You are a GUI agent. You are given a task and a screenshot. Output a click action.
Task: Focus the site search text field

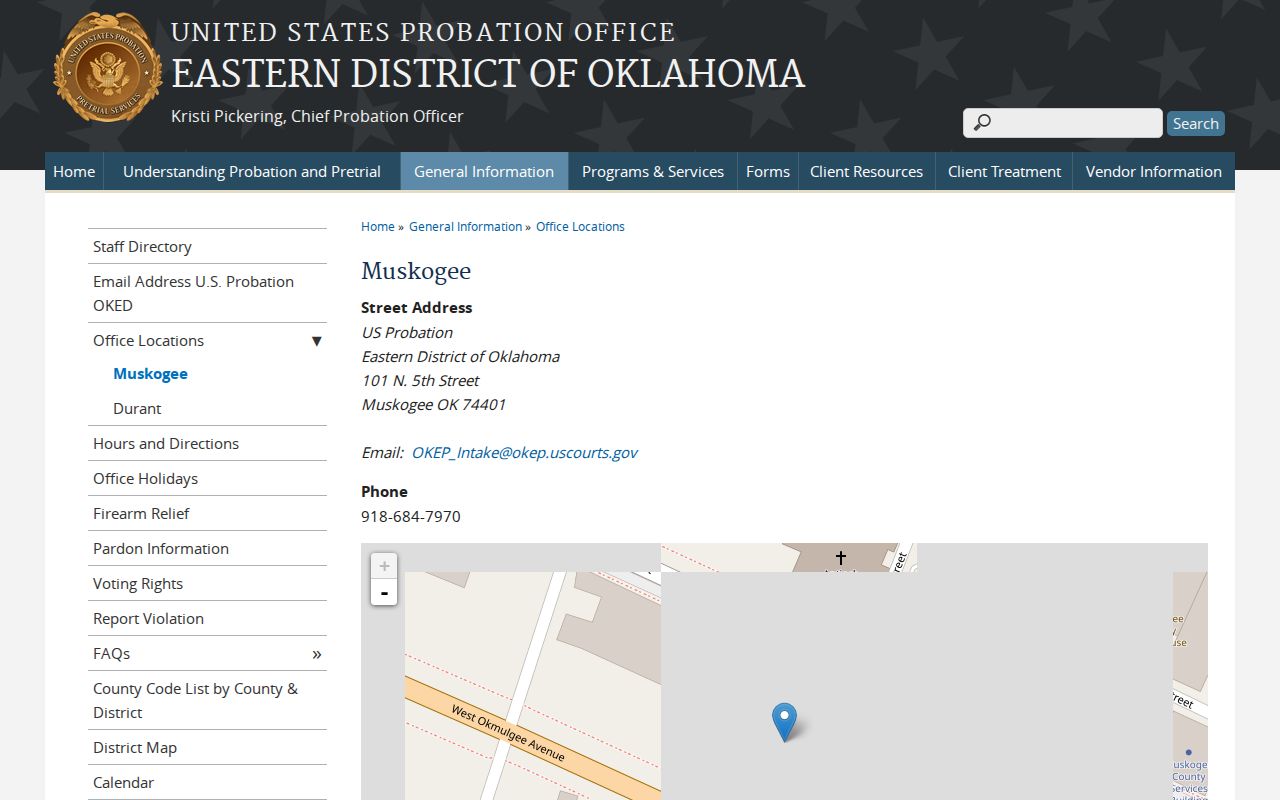pyautogui.click(x=1063, y=123)
